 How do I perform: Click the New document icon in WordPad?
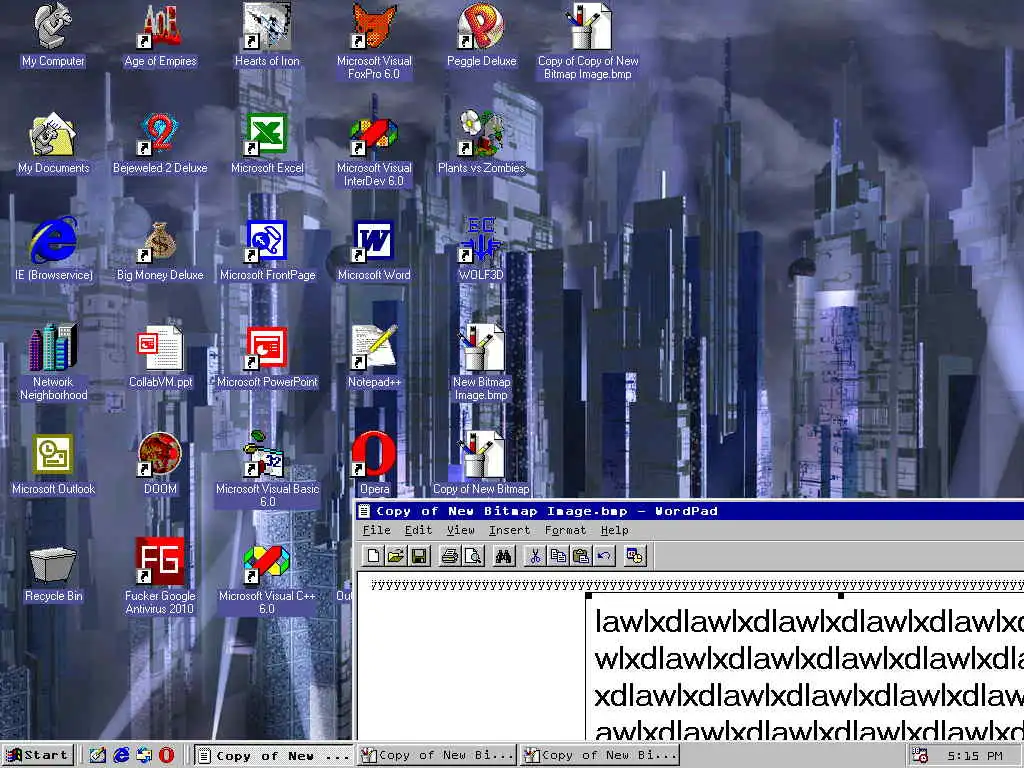[373, 556]
